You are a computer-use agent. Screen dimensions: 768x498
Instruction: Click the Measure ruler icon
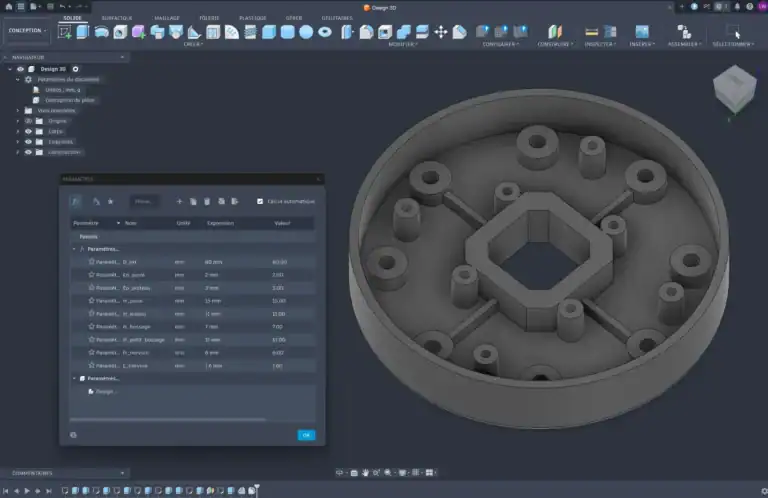591,32
